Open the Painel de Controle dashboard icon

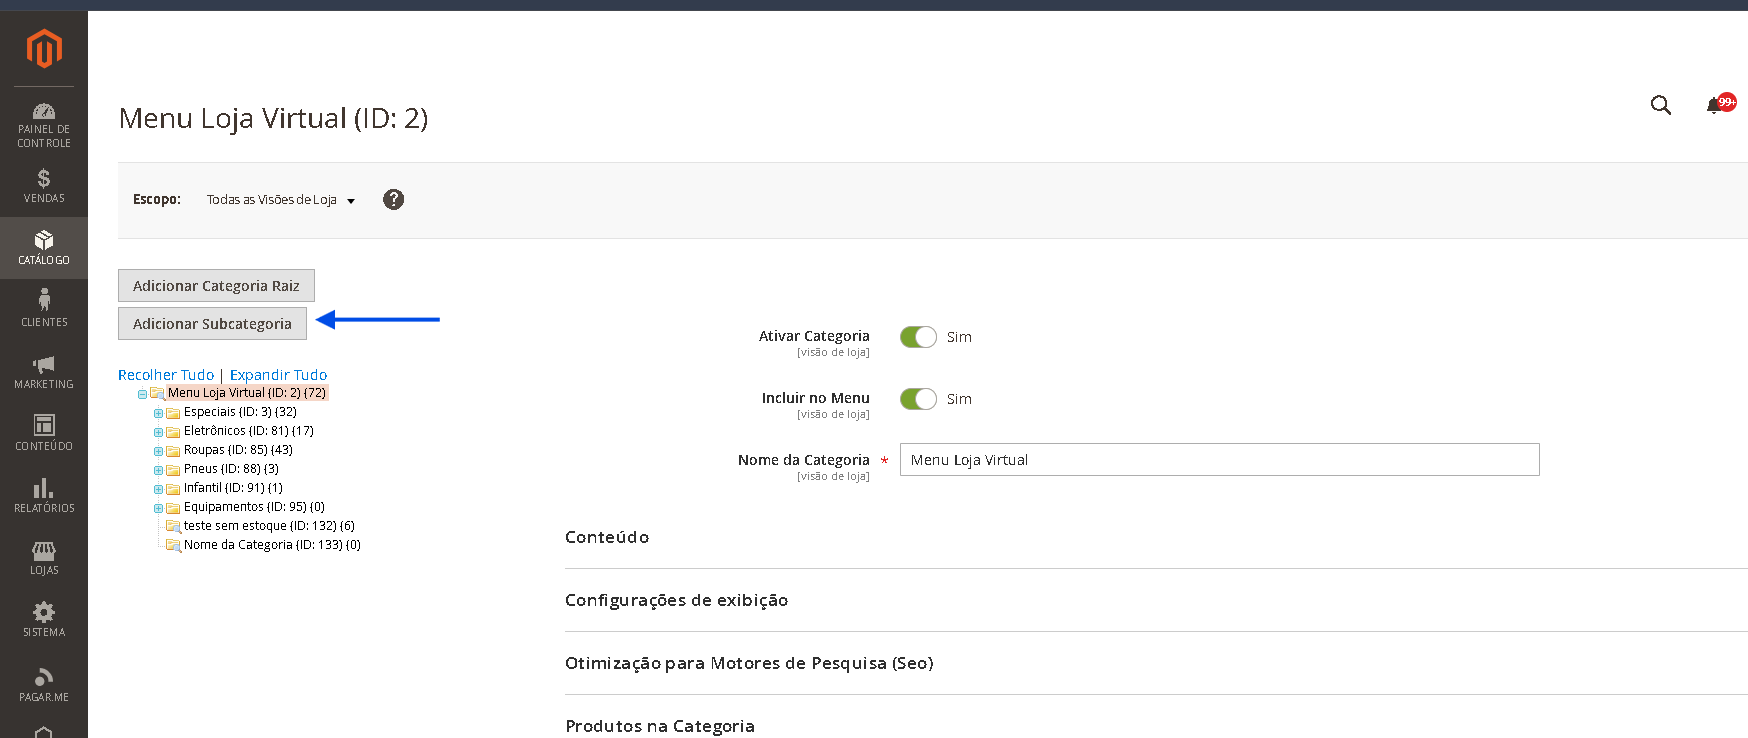click(x=44, y=111)
